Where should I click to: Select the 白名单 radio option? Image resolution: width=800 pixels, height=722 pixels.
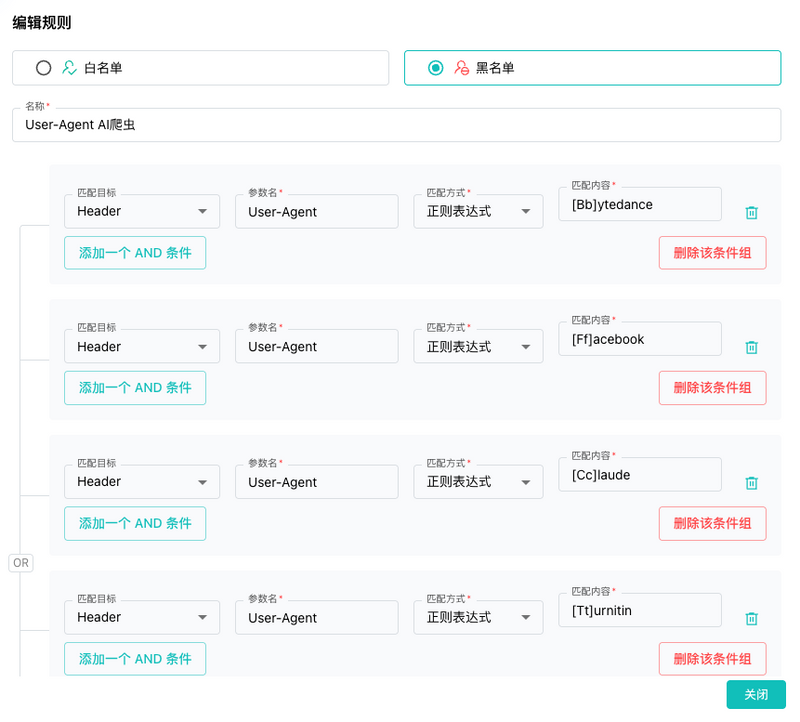[200, 68]
